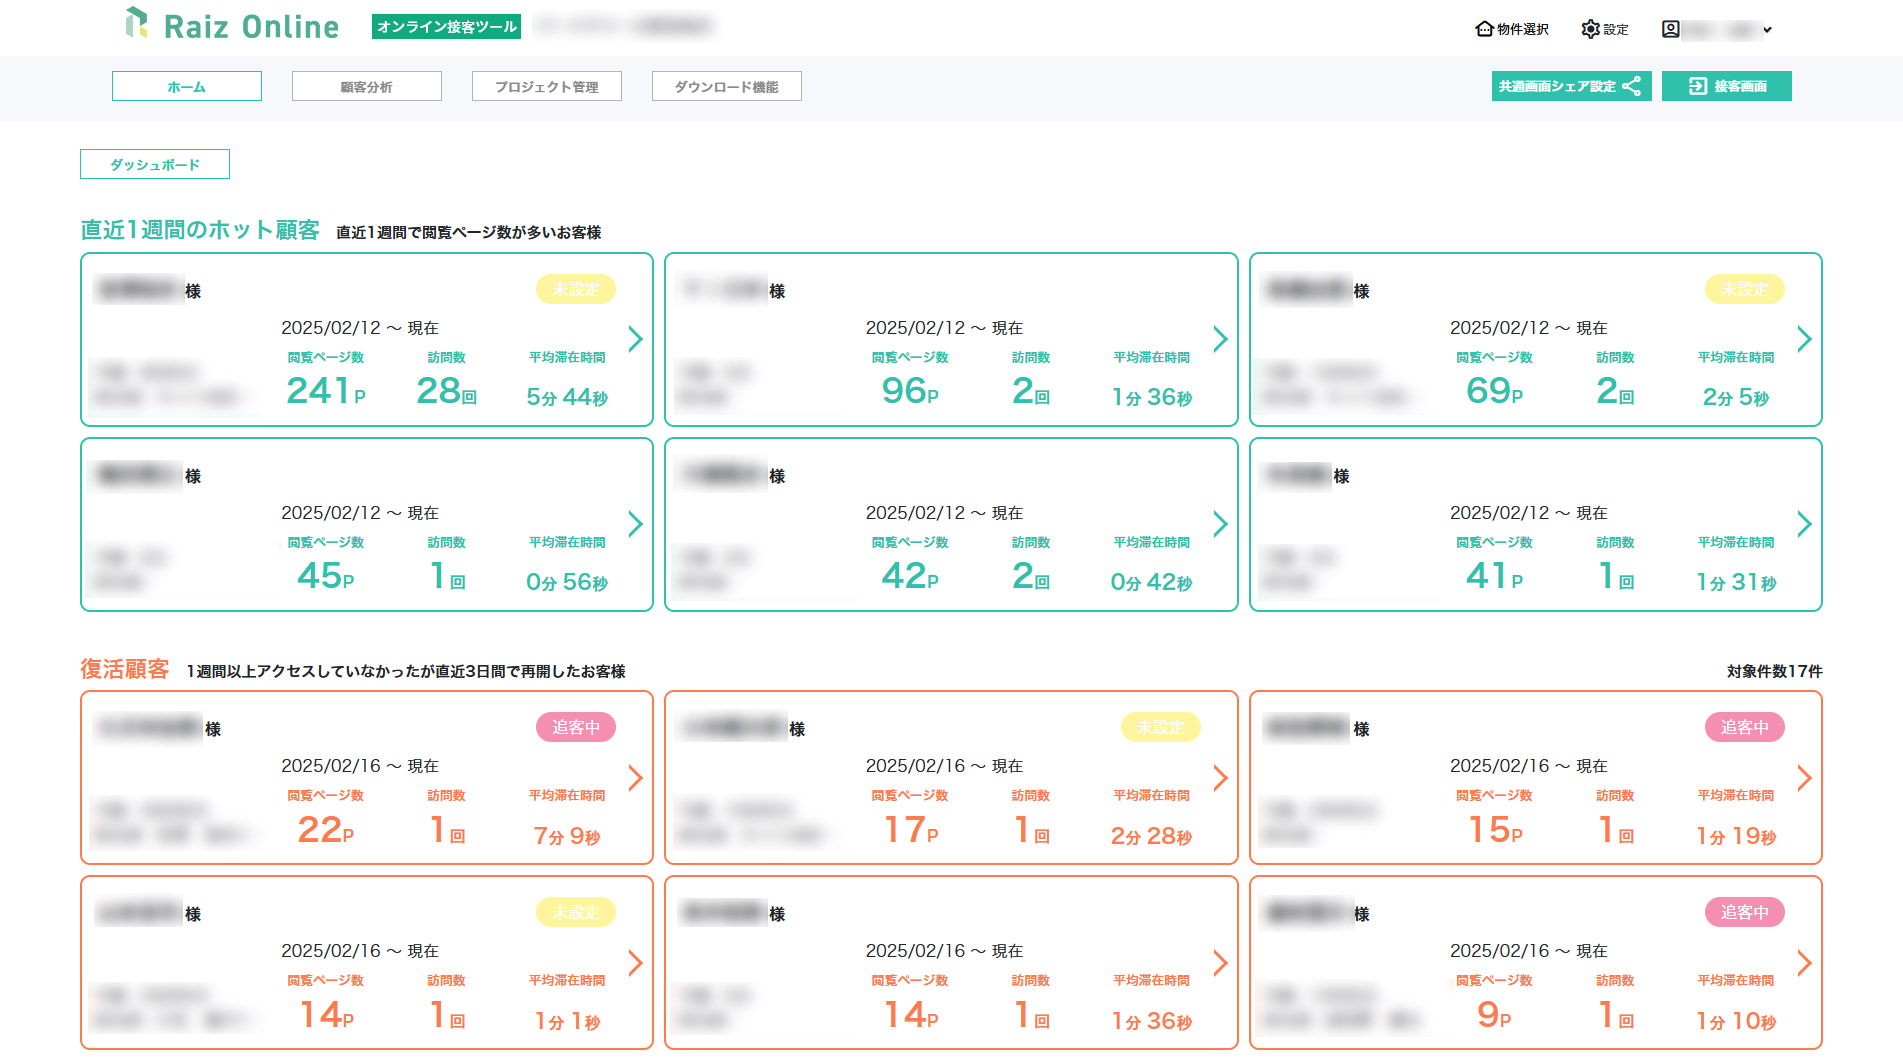
Task: Open settings via the 設定 gear icon
Action: (x=1590, y=29)
